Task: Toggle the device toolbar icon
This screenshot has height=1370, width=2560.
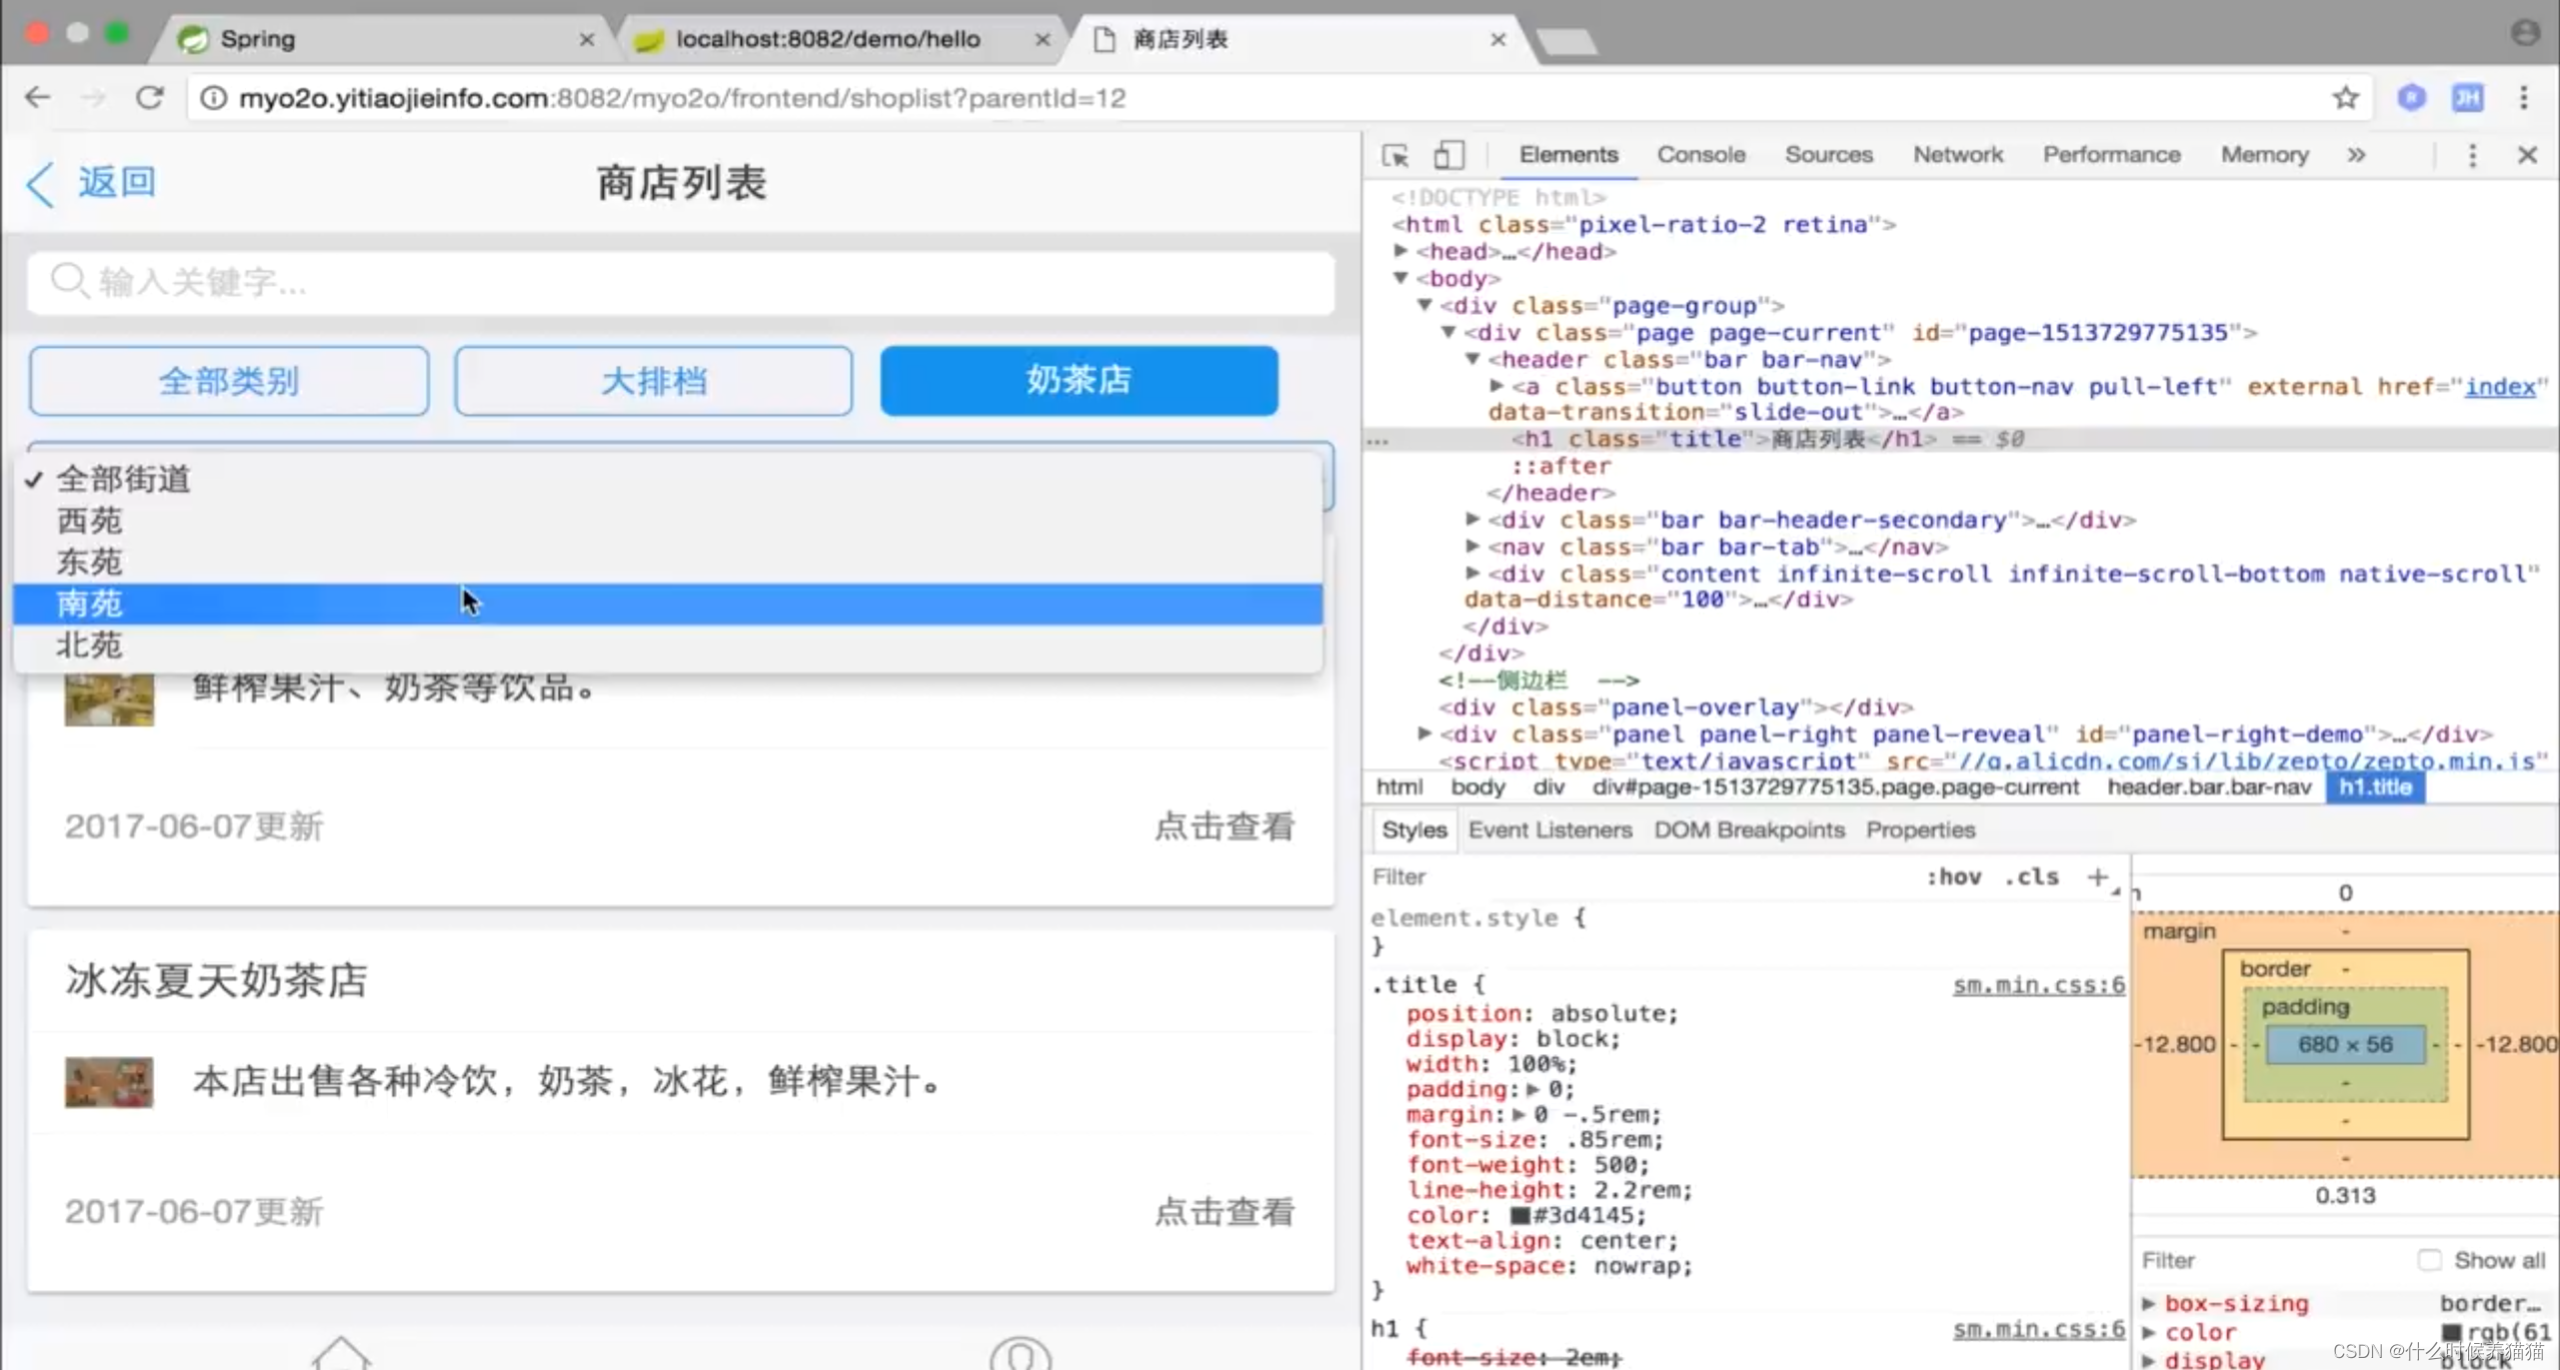Action: (1449, 155)
